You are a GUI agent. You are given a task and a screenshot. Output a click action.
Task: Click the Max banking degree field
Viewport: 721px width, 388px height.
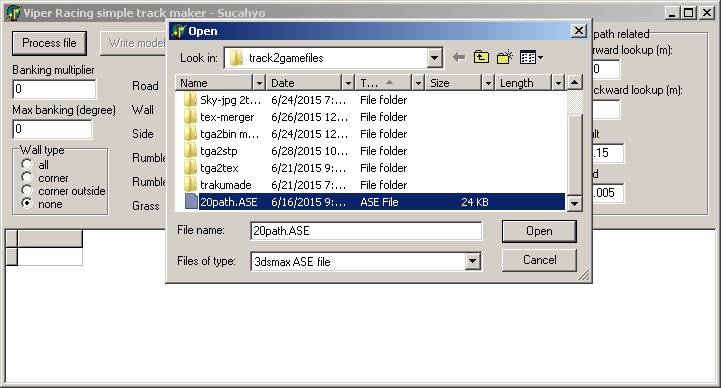(52, 129)
